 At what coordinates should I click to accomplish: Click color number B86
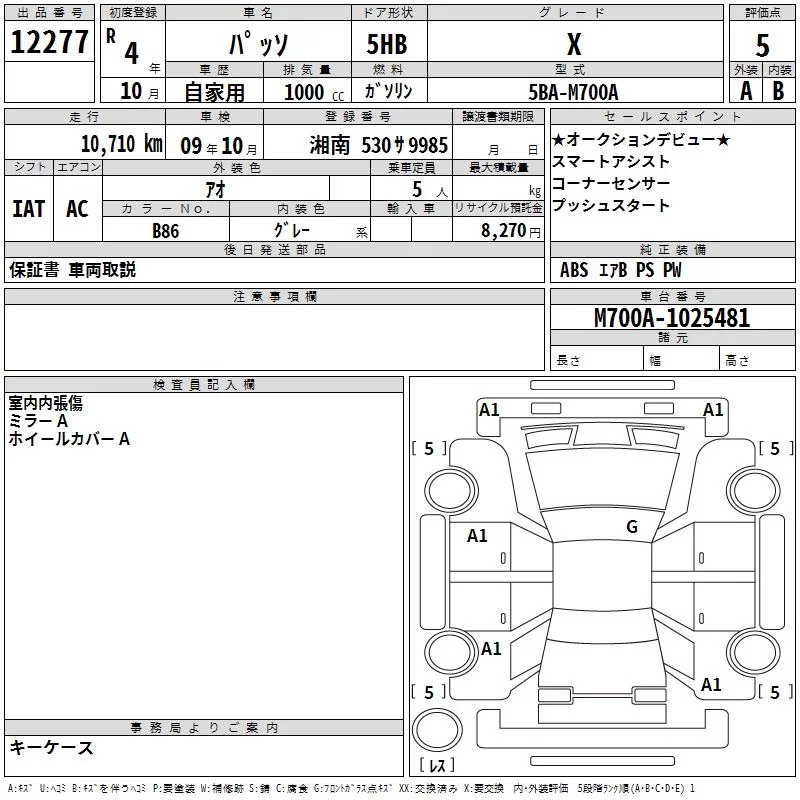tap(166, 231)
